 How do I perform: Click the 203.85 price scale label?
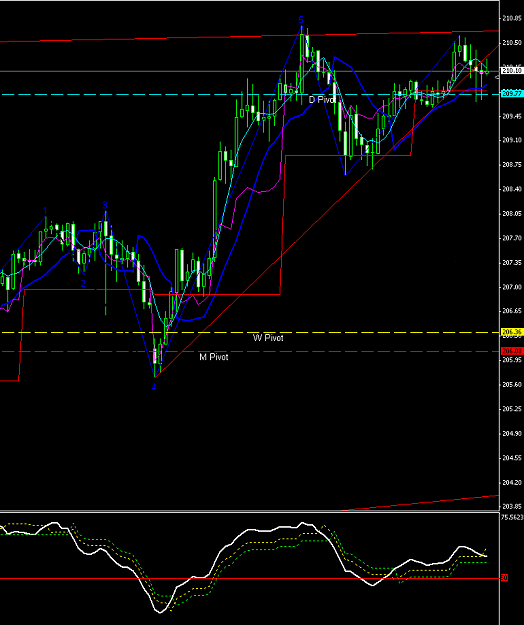click(512, 507)
